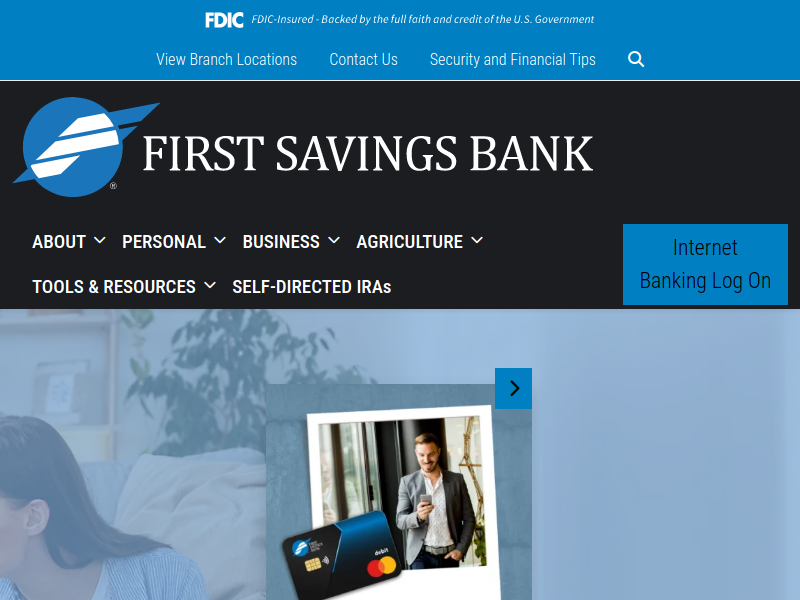Open the ABOUT menu item

click(x=59, y=242)
